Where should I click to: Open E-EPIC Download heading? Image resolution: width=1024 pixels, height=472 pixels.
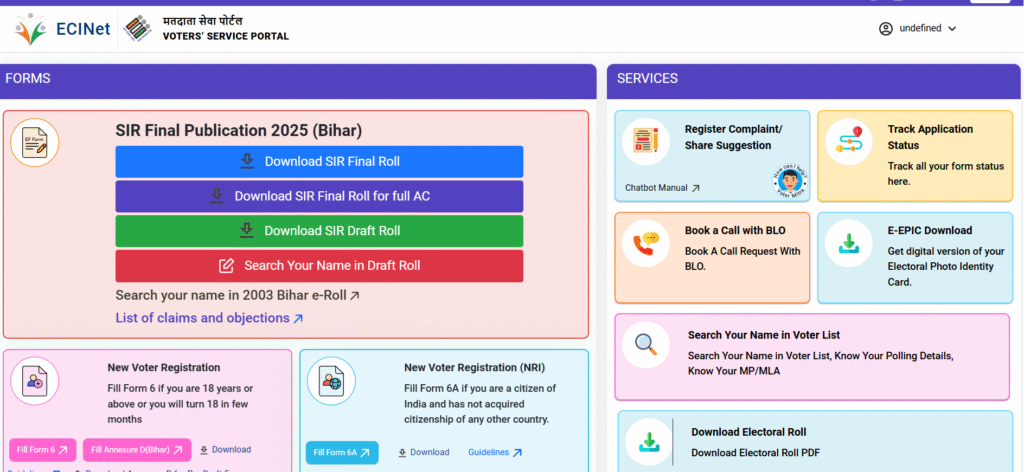click(929, 230)
